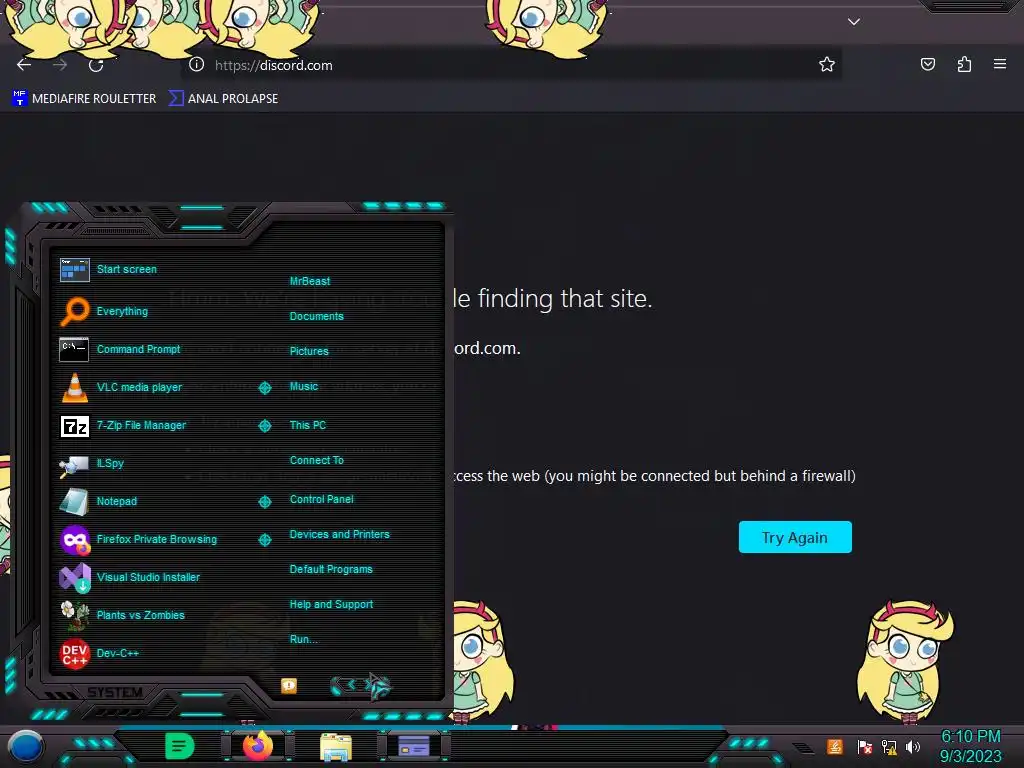Viewport: 1024px width, 768px height.
Task: Open Pictures from start menu
Action: (309, 351)
